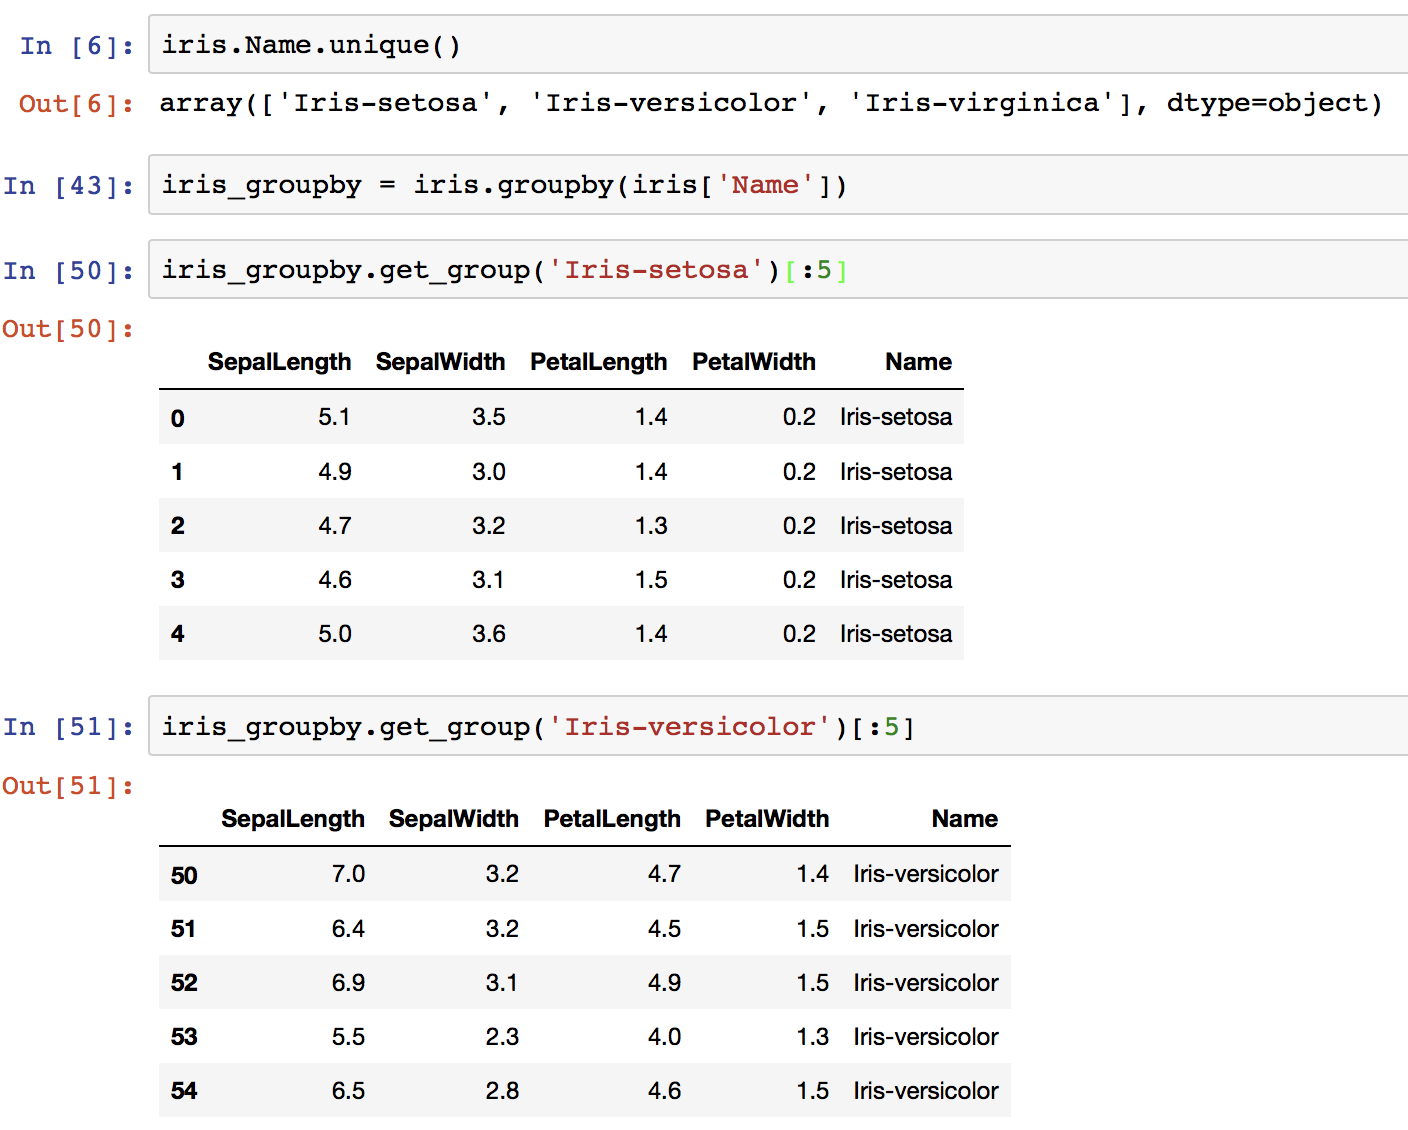Select the In [43] cell prompt

click(69, 186)
